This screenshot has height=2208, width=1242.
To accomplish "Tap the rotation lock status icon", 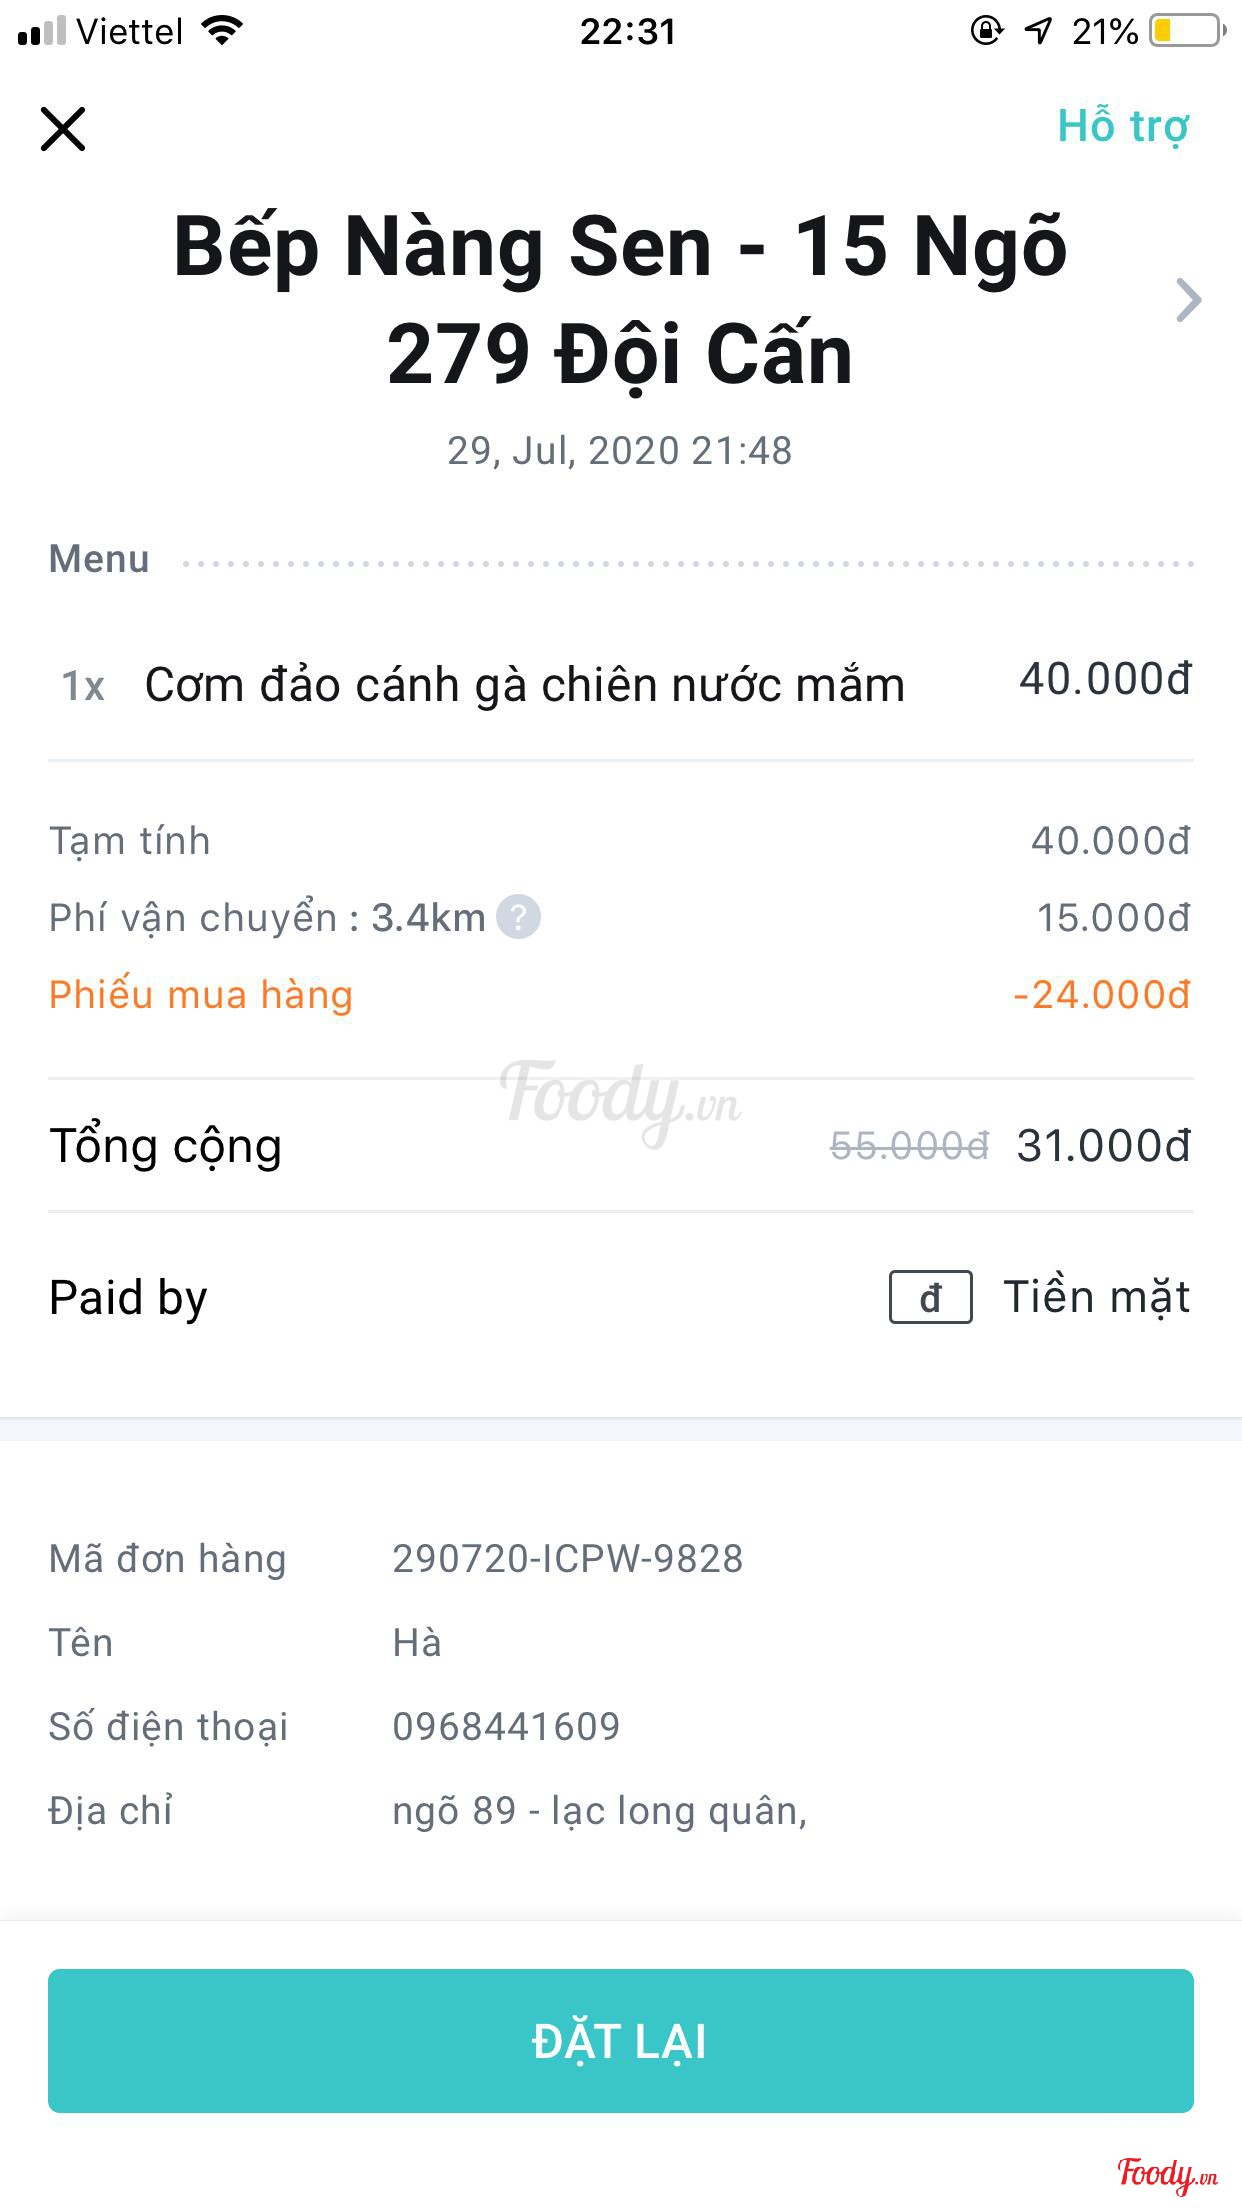I will point(986,31).
